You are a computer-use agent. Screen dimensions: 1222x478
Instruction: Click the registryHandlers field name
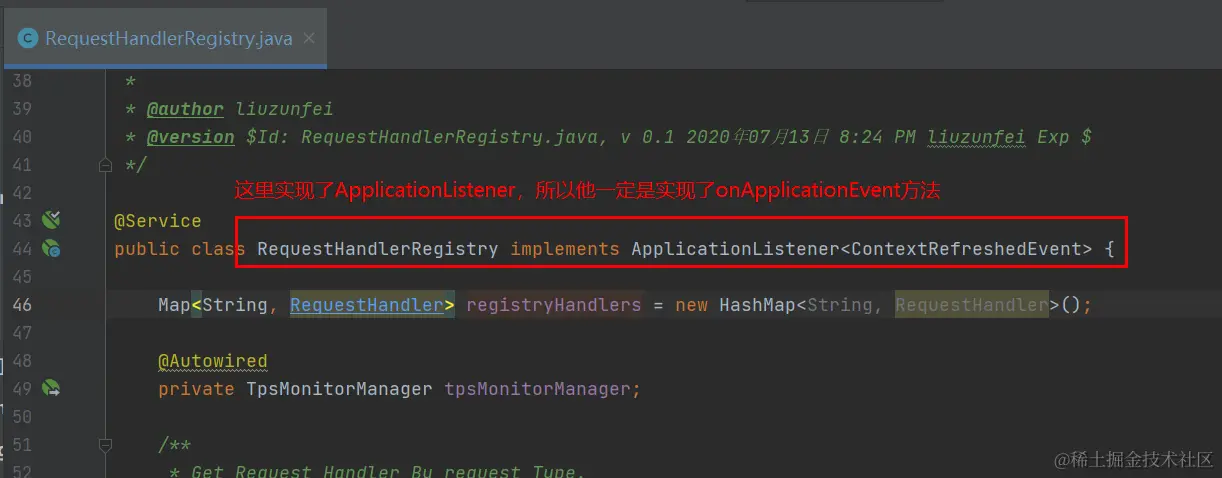[553, 305]
